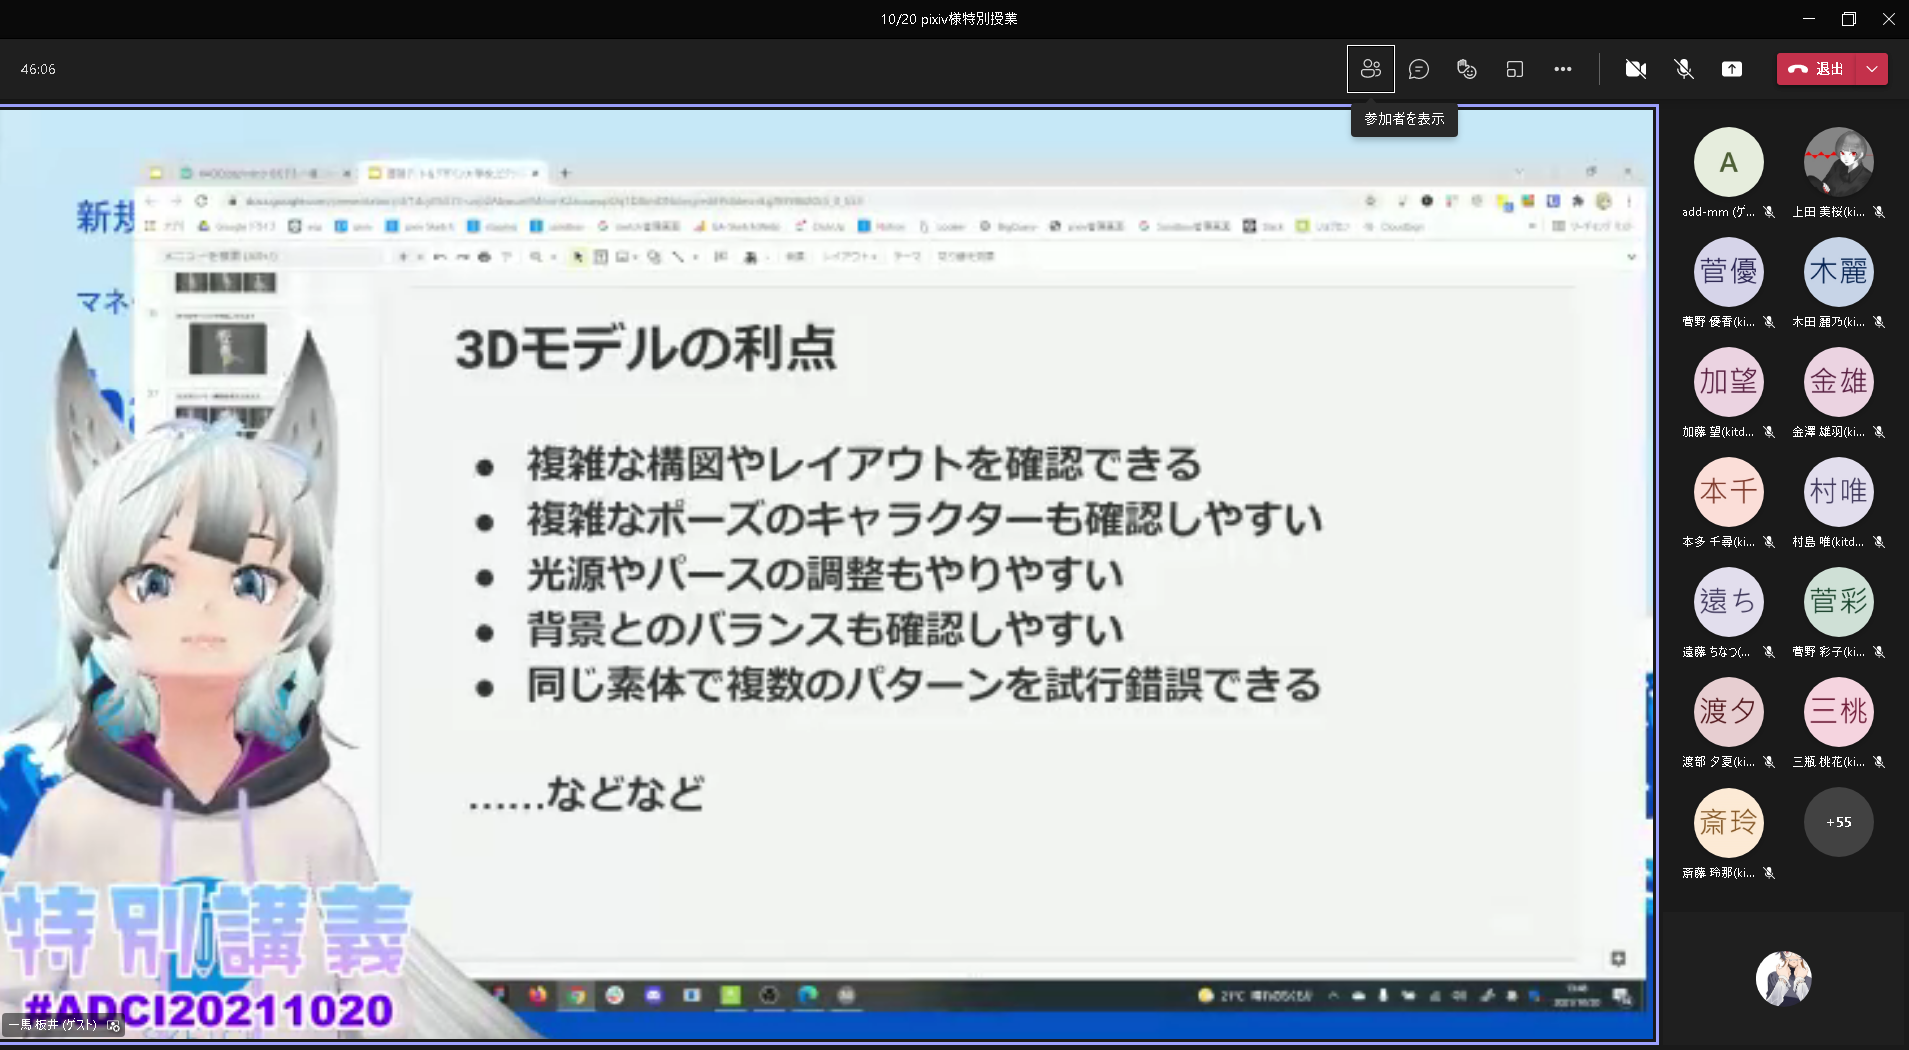The image size is (1909, 1050).
Task: Open the share content tray
Action: click(1732, 69)
